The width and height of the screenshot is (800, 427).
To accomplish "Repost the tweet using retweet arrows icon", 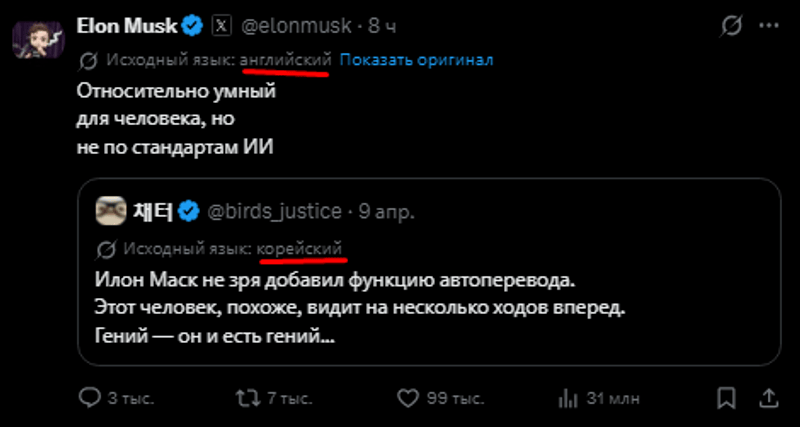I will point(246,398).
